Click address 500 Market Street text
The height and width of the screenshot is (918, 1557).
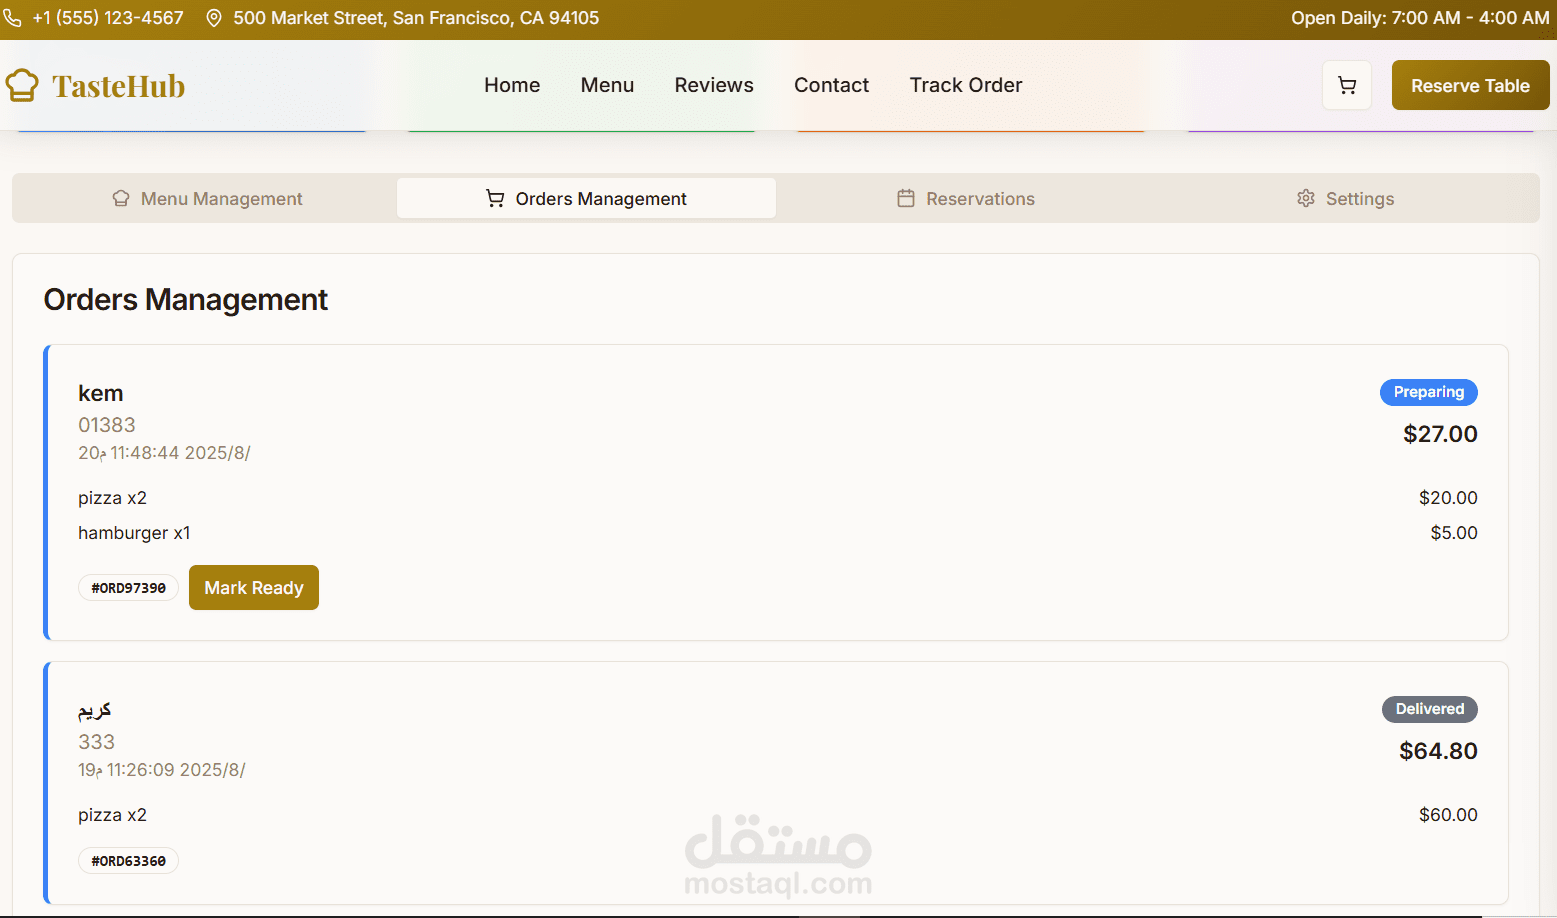click(x=416, y=18)
